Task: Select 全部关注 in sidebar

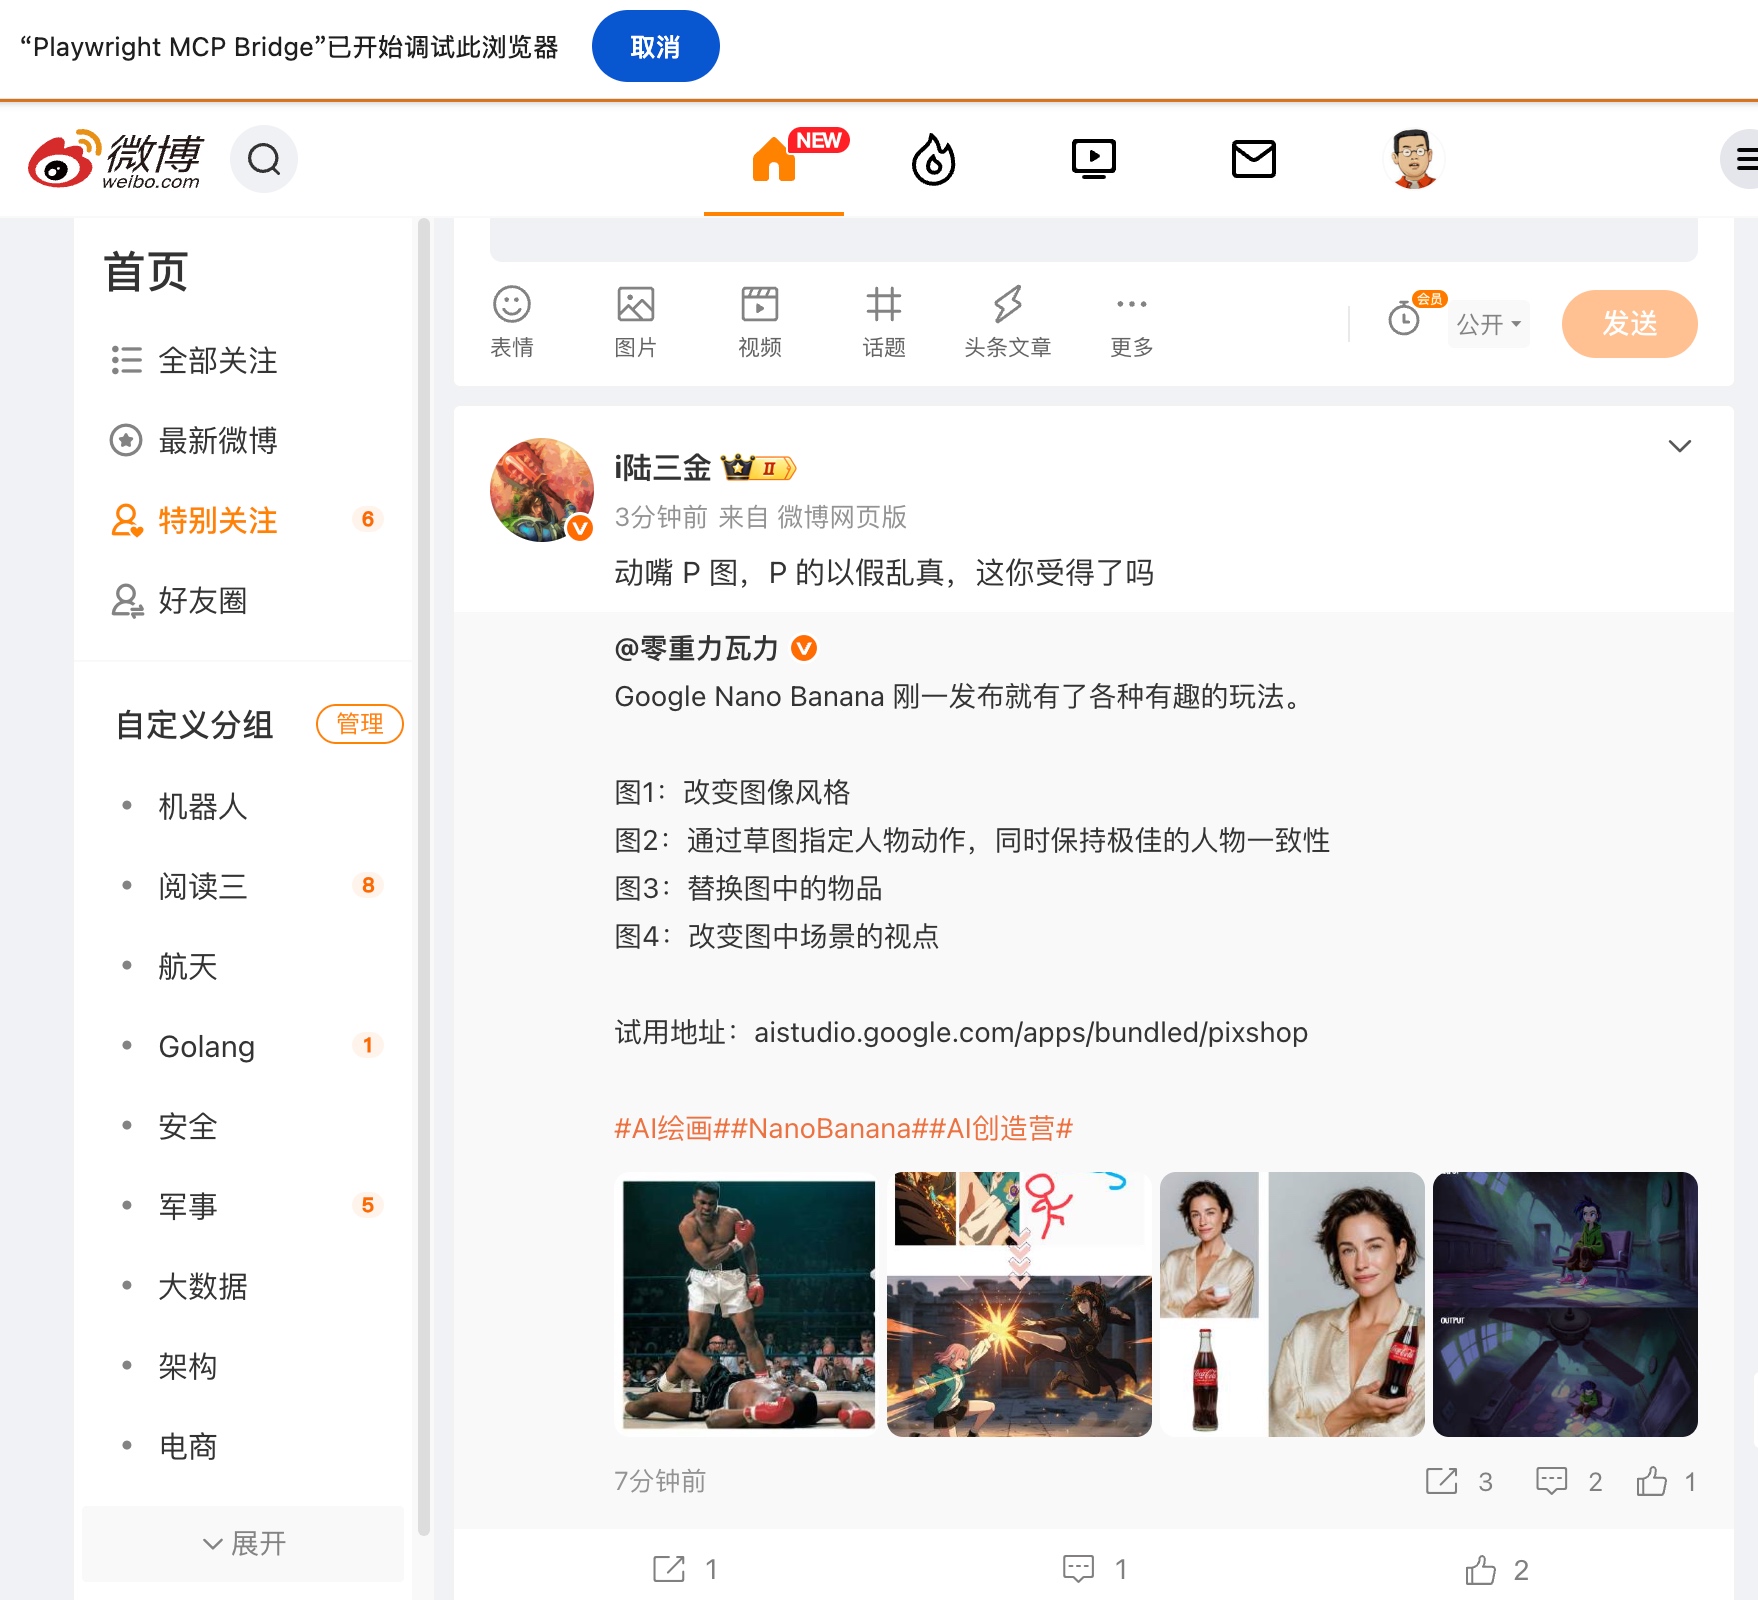Action: [x=244, y=360]
